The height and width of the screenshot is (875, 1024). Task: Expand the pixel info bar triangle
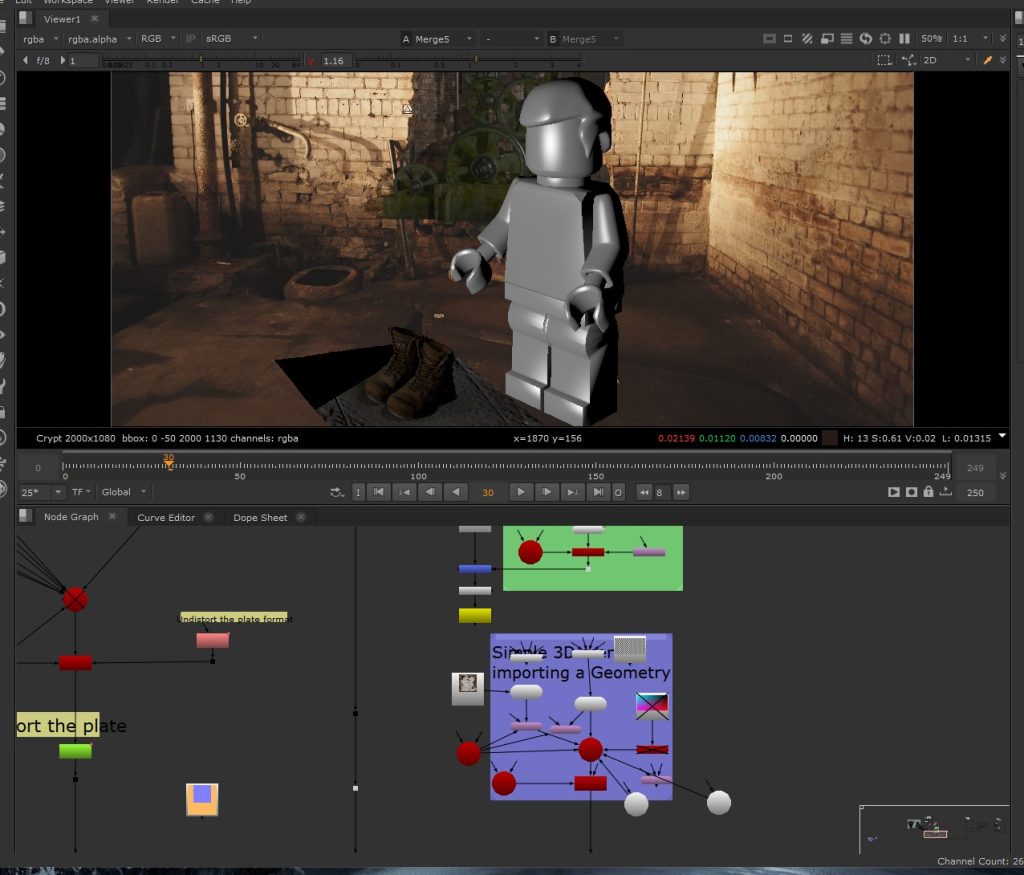[x=1002, y=436]
